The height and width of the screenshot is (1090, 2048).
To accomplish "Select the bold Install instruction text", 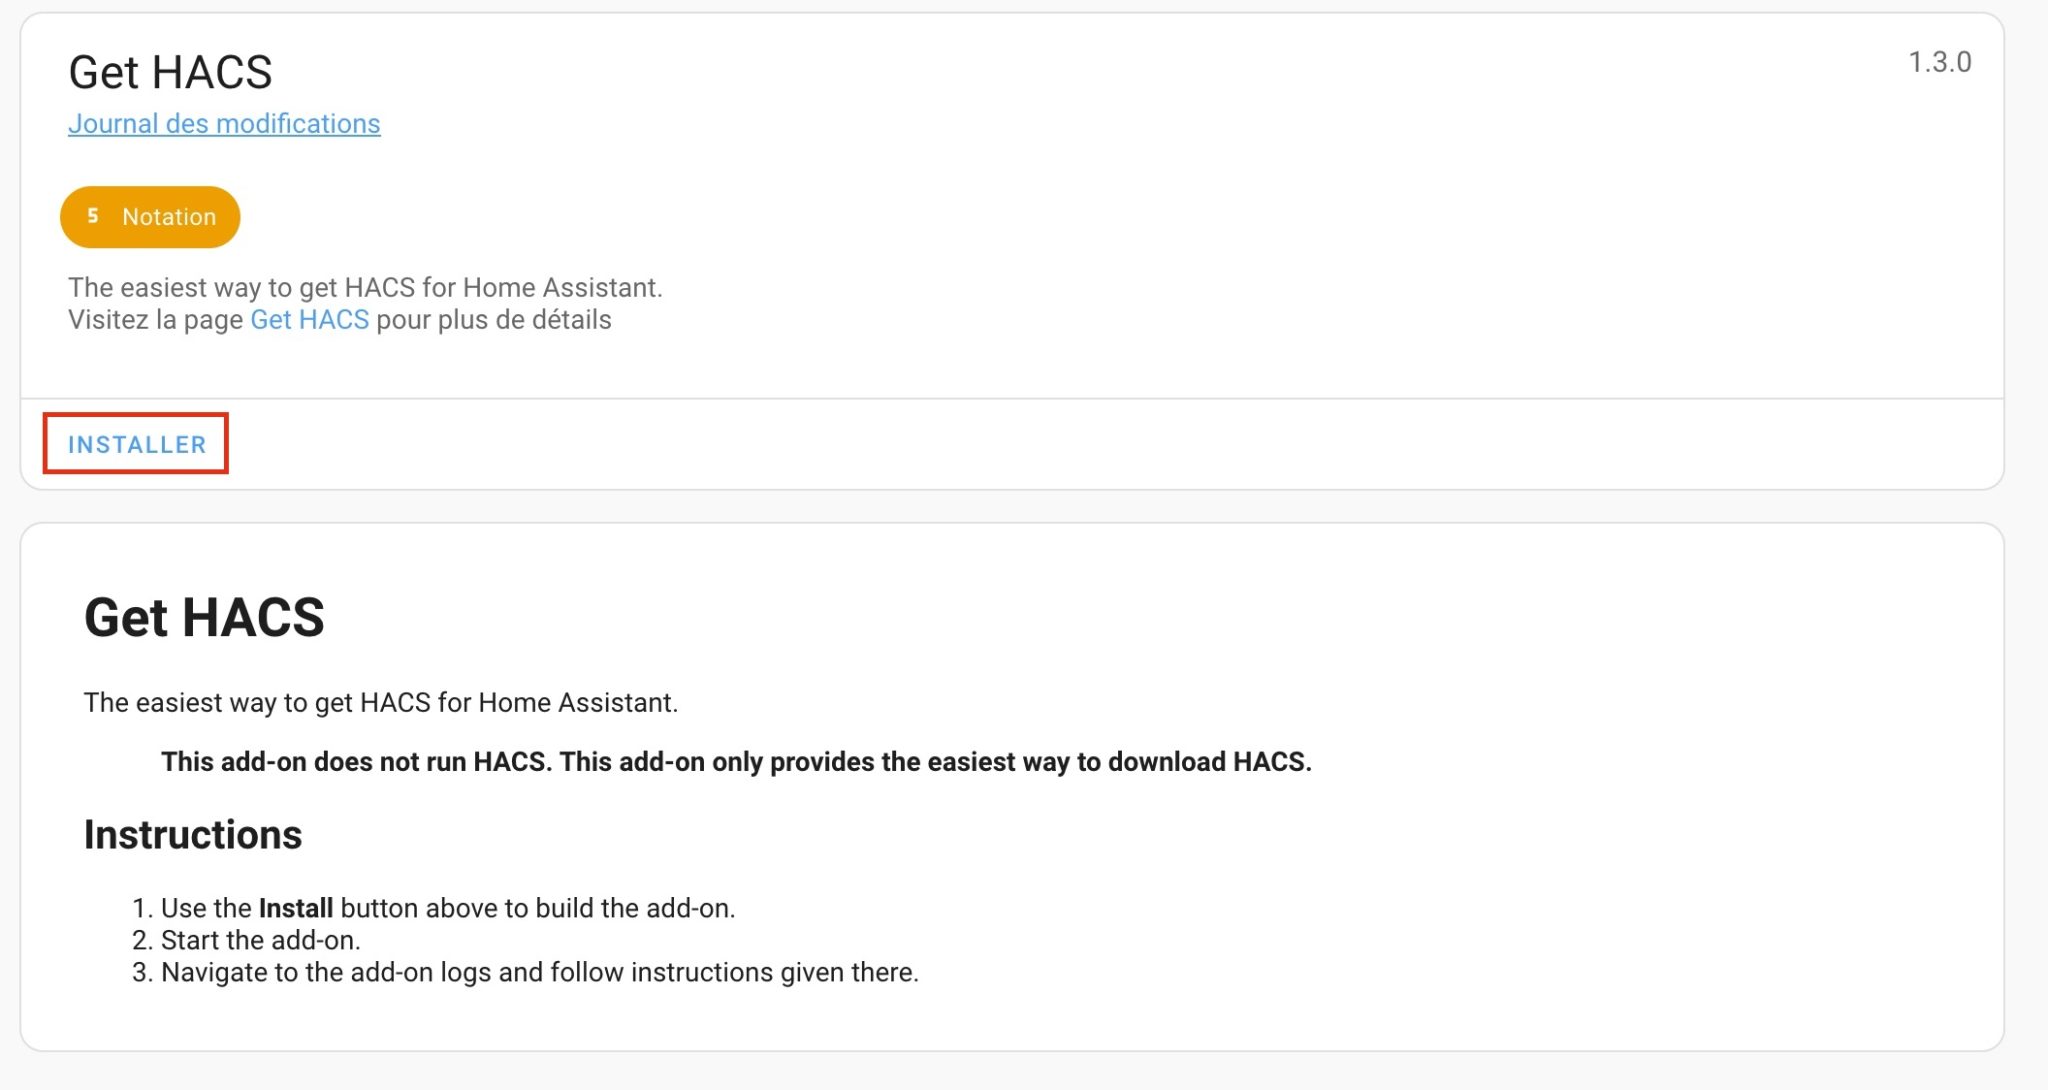I will (x=296, y=907).
